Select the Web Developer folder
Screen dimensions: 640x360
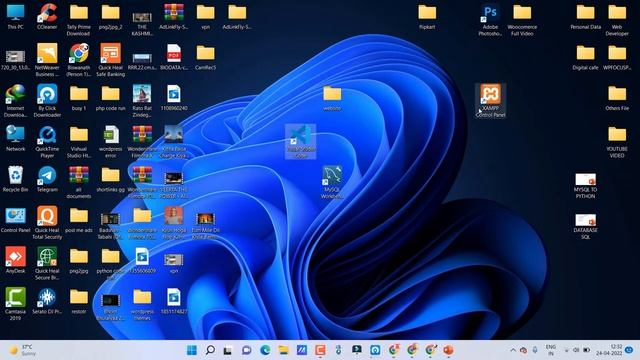coord(617,20)
